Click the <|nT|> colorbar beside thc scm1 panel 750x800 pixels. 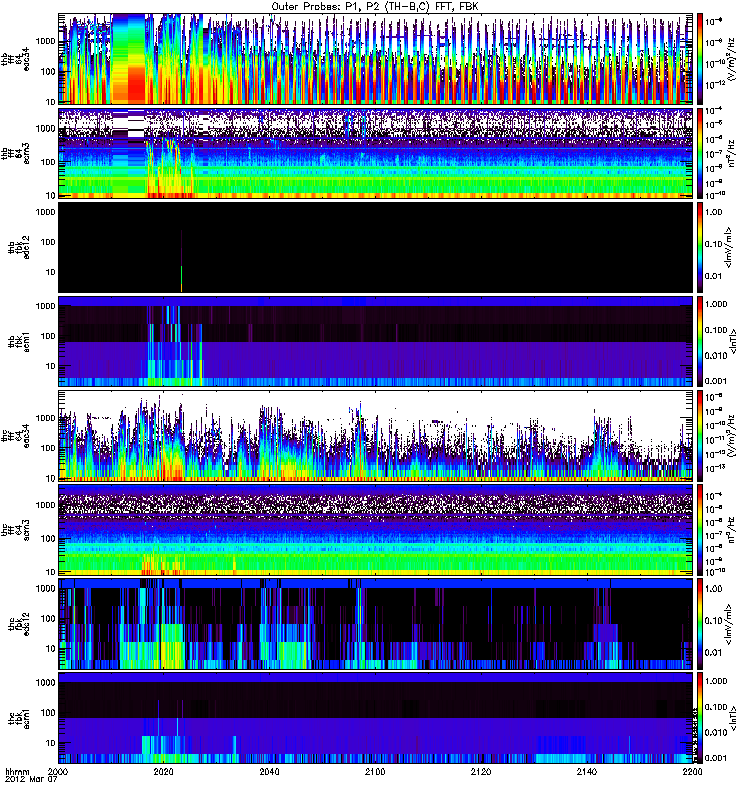click(700, 718)
